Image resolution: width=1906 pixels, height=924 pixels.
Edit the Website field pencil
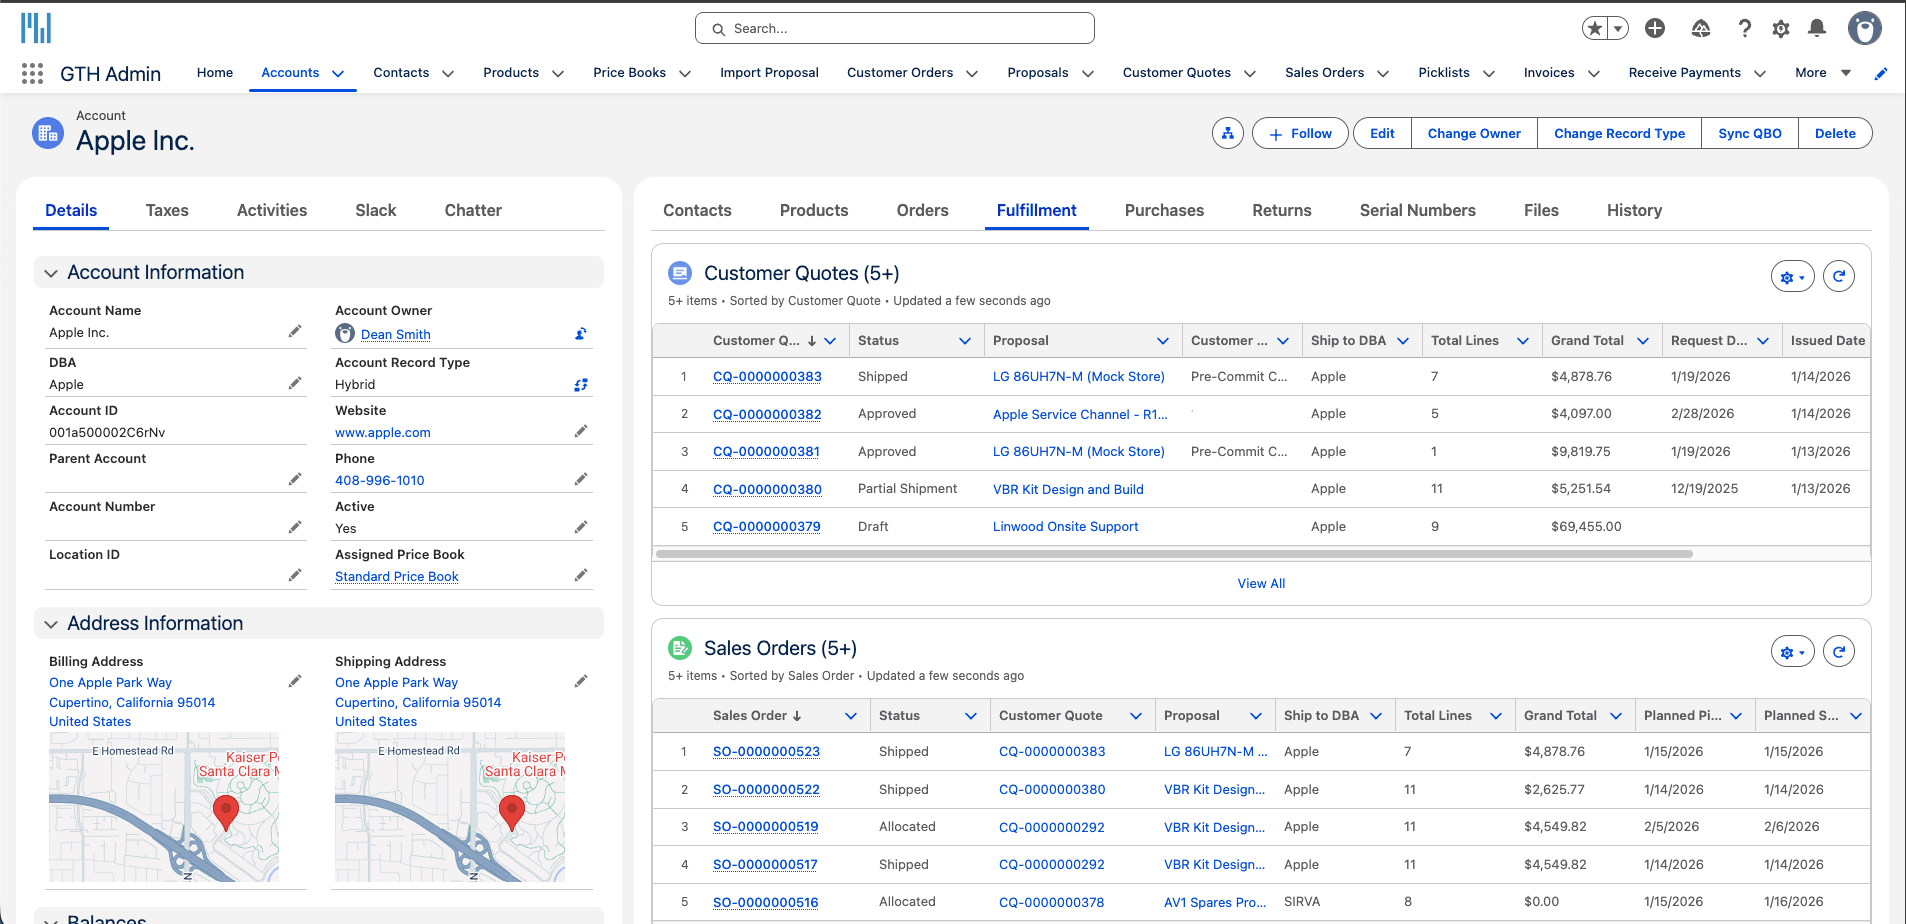pyautogui.click(x=581, y=431)
